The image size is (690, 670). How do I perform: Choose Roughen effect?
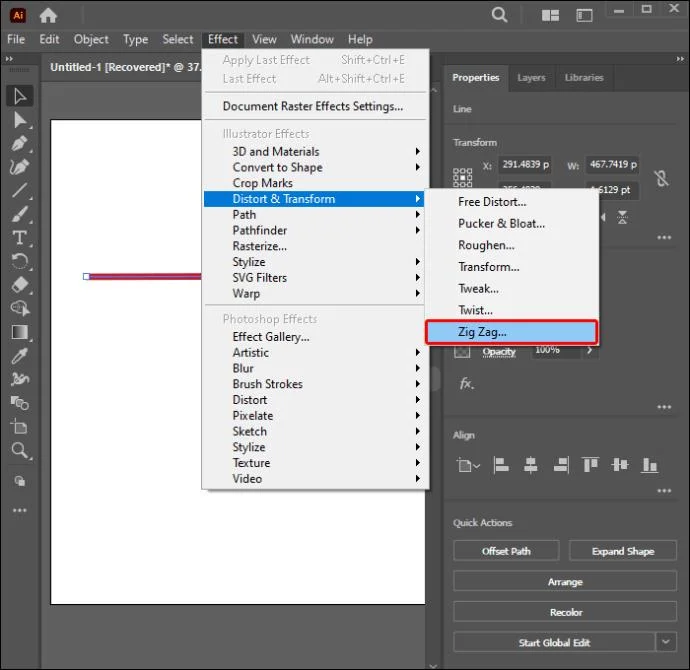pos(511,245)
